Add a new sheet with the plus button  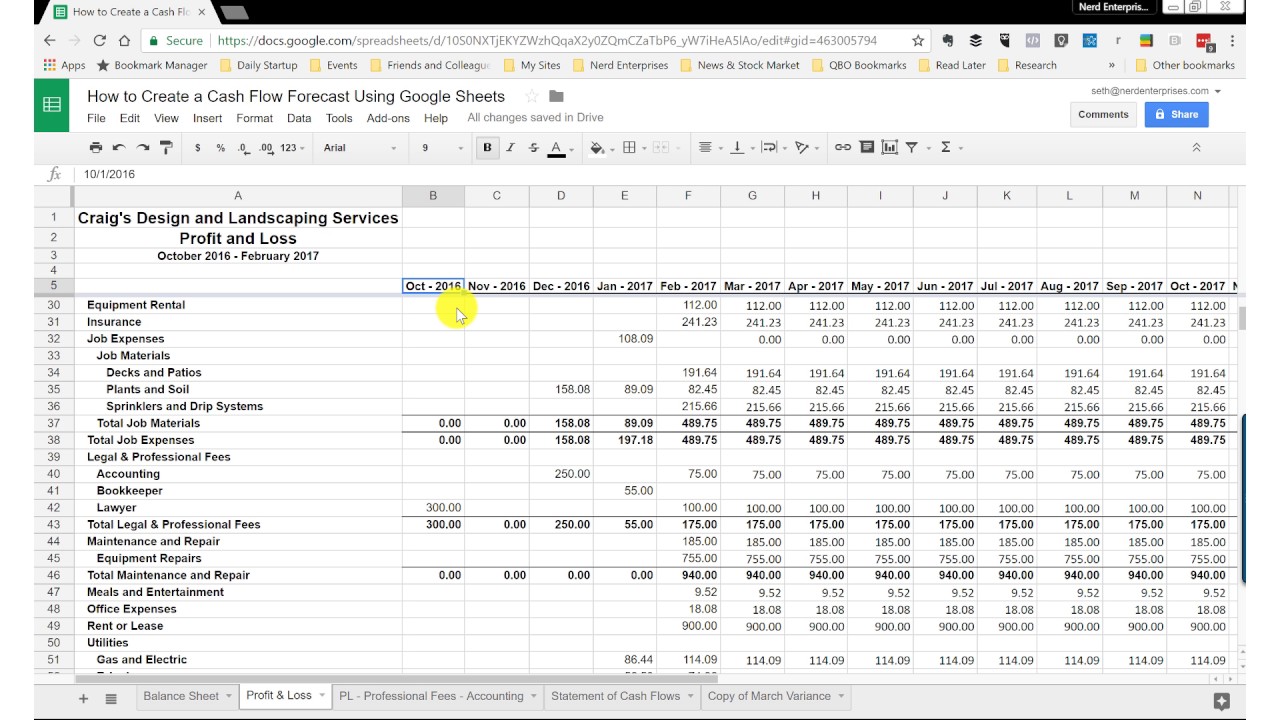click(x=83, y=698)
